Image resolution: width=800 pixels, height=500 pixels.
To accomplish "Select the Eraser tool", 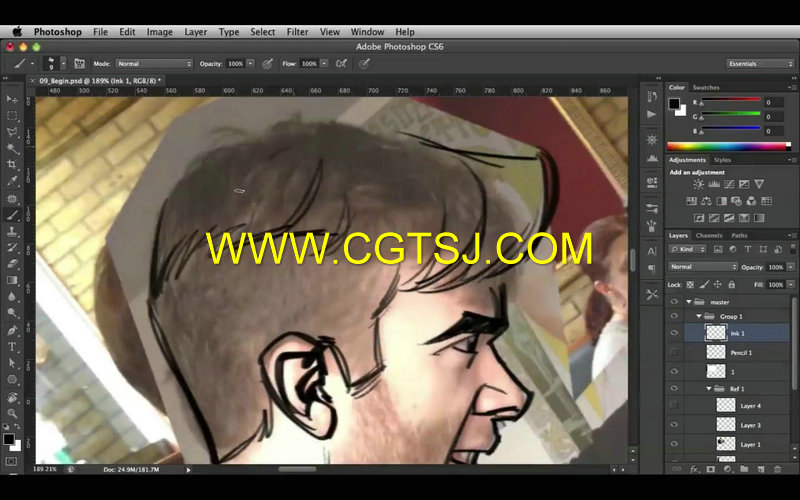I will [x=12, y=264].
